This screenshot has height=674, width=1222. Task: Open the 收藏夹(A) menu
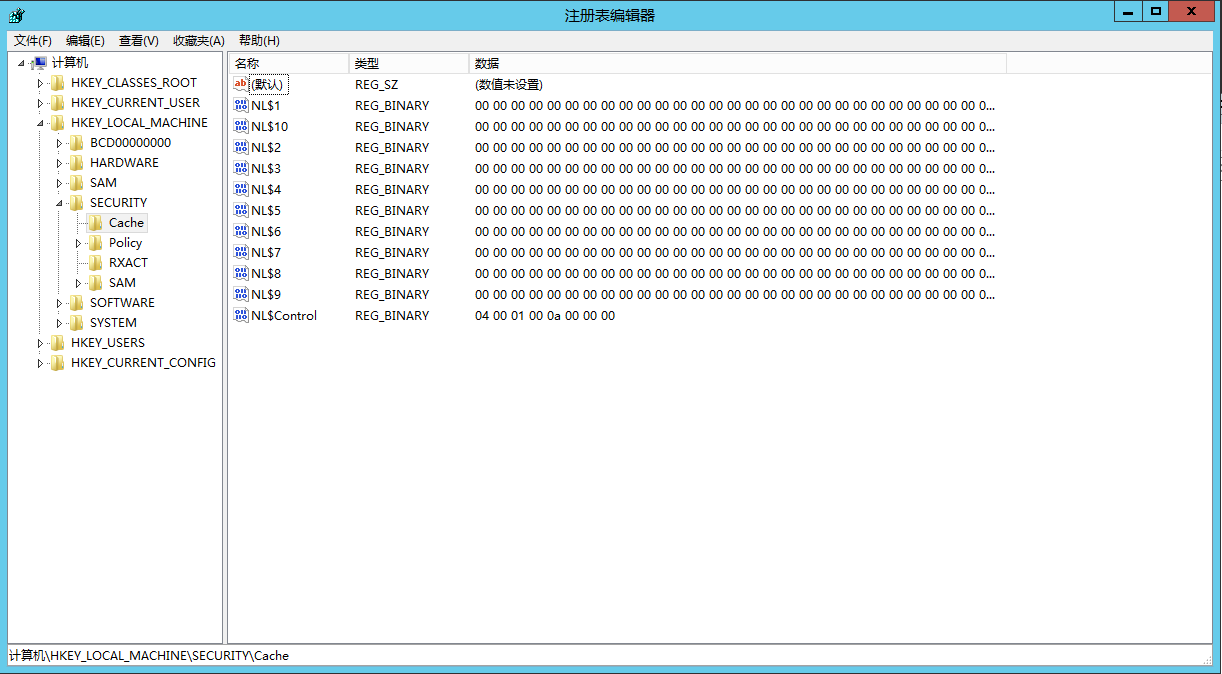pyautogui.click(x=197, y=40)
